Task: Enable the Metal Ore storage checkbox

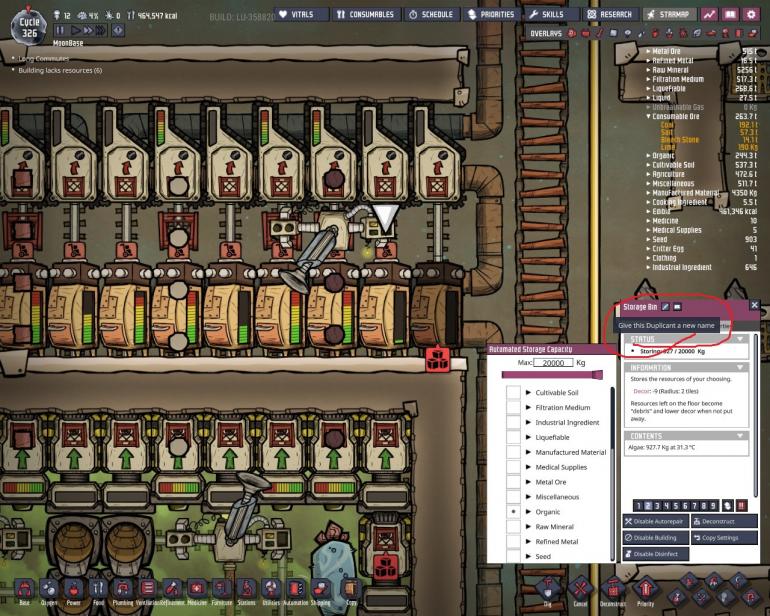Action: (513, 481)
